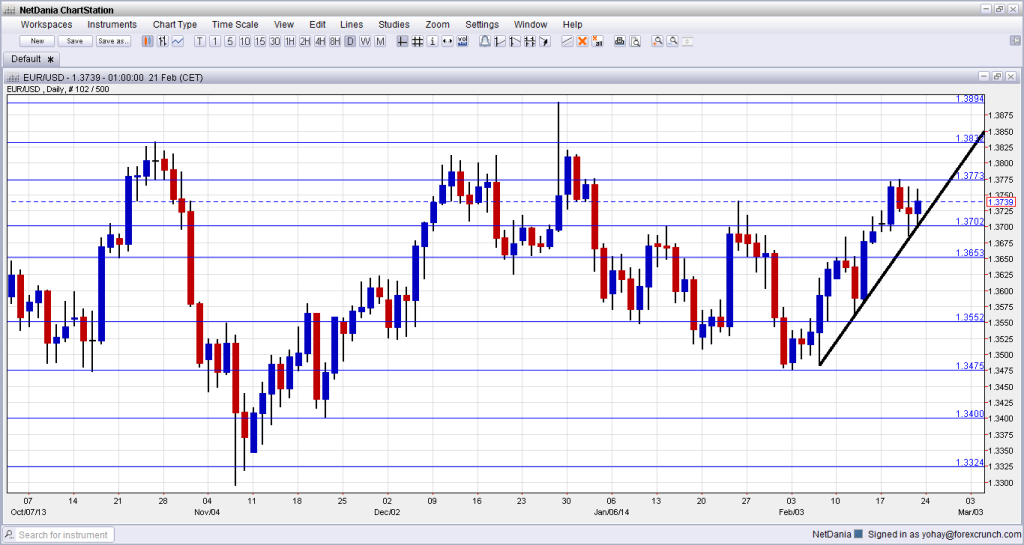Click the Save as... button
Viewport: 1024px width, 545px height.
coord(113,41)
